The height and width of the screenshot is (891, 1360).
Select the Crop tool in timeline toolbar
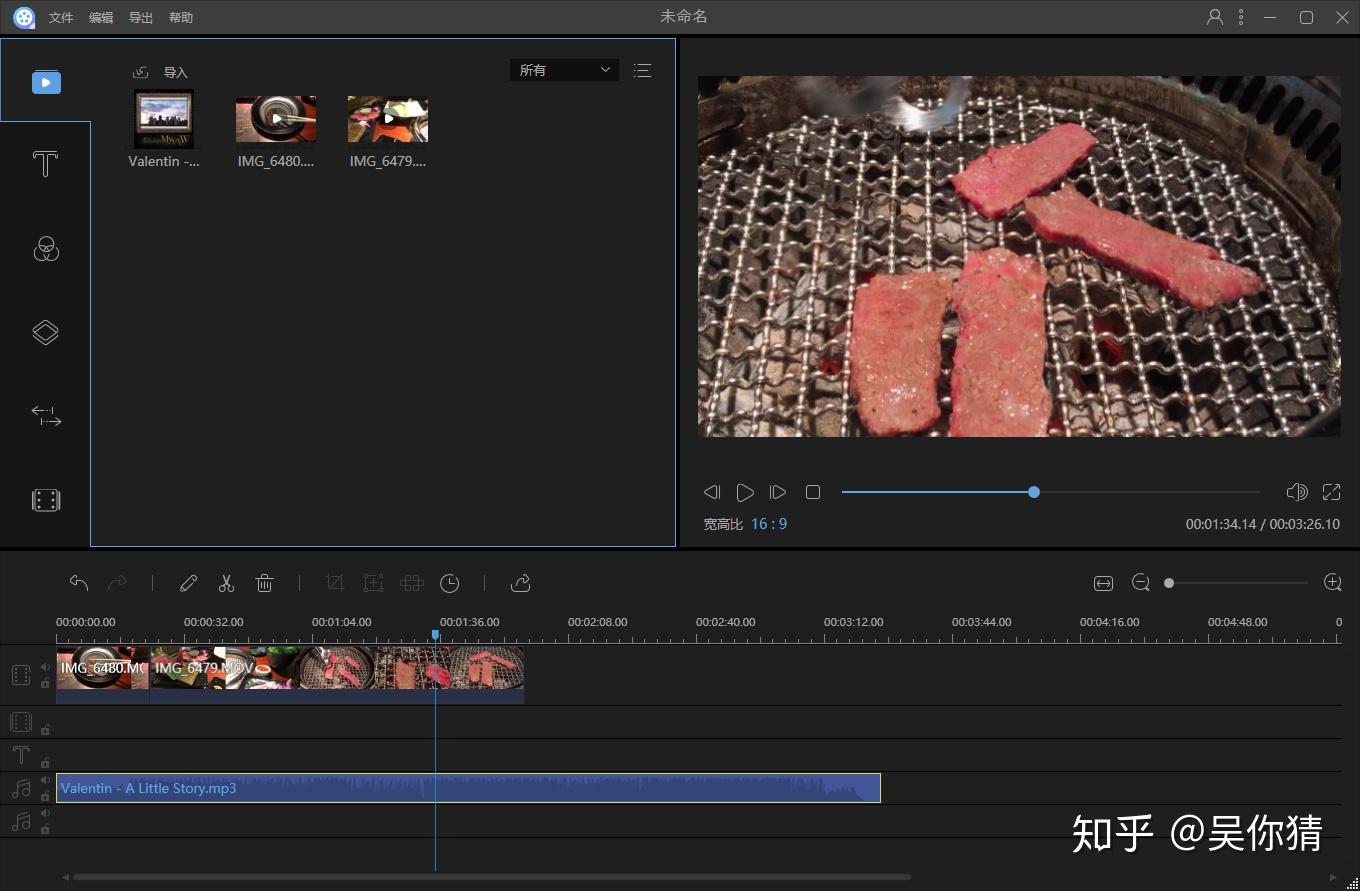(x=335, y=583)
